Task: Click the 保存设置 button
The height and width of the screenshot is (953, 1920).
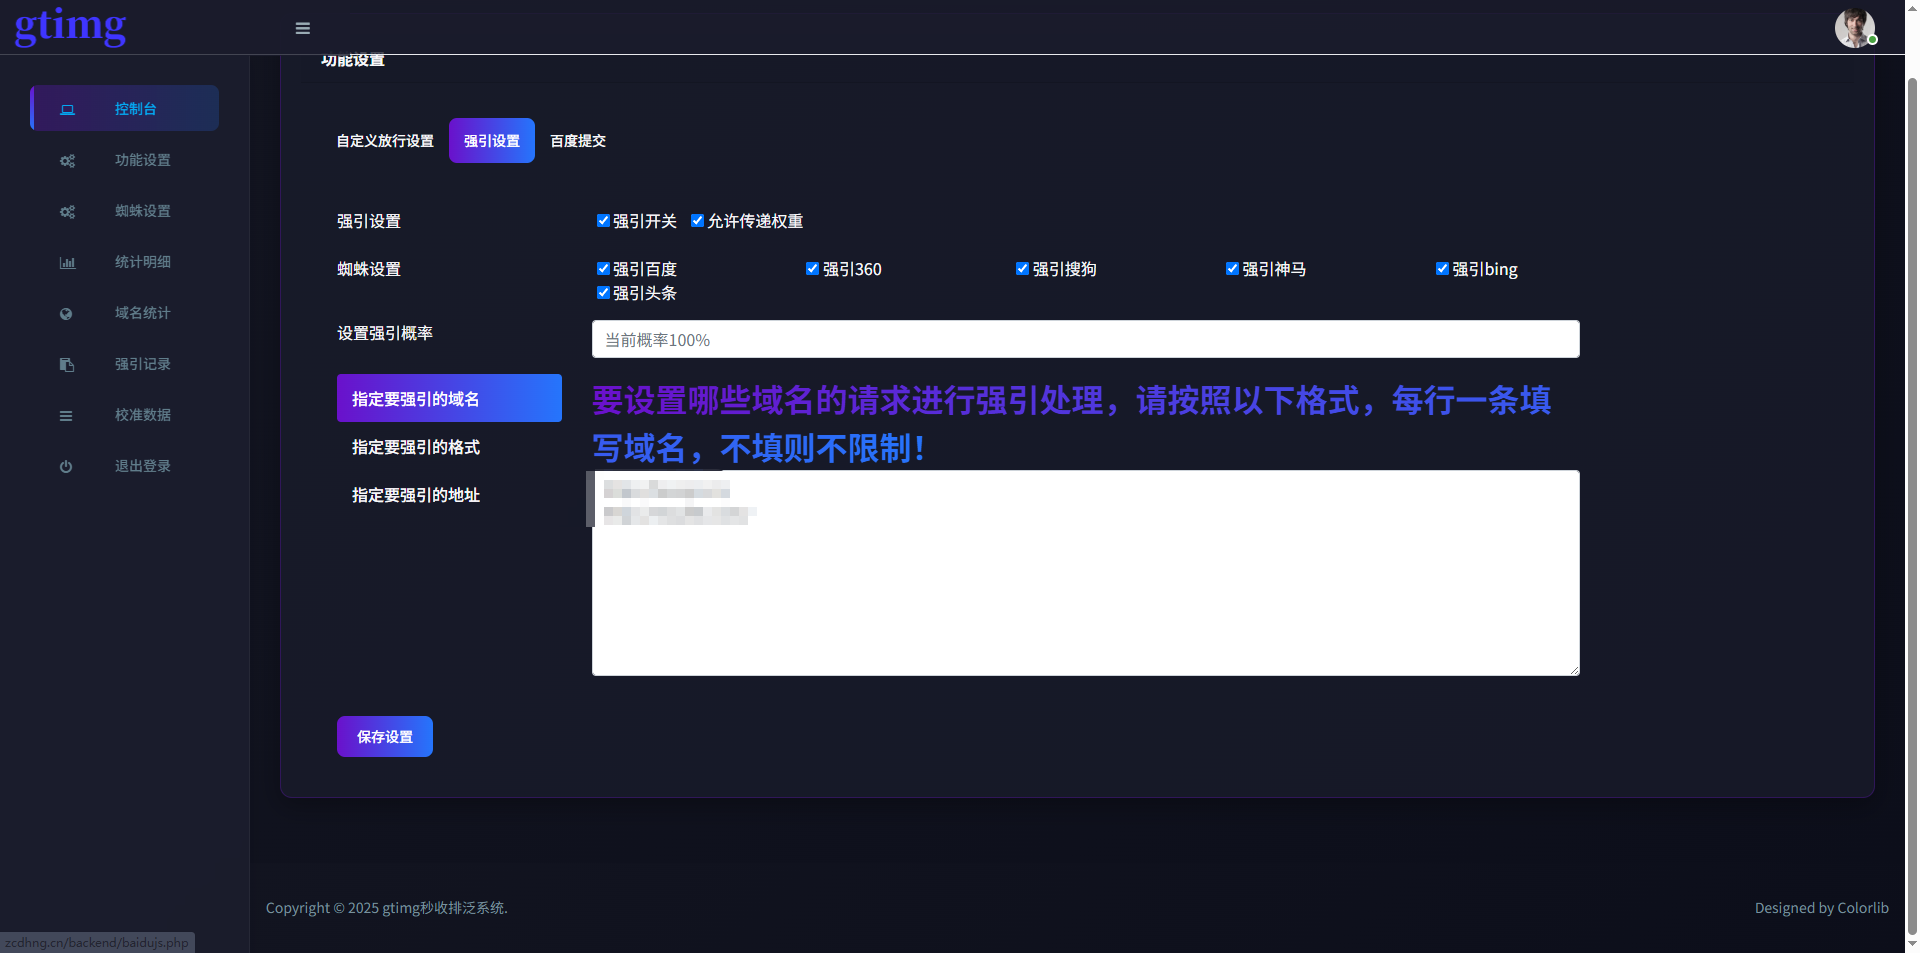Action: tap(385, 736)
